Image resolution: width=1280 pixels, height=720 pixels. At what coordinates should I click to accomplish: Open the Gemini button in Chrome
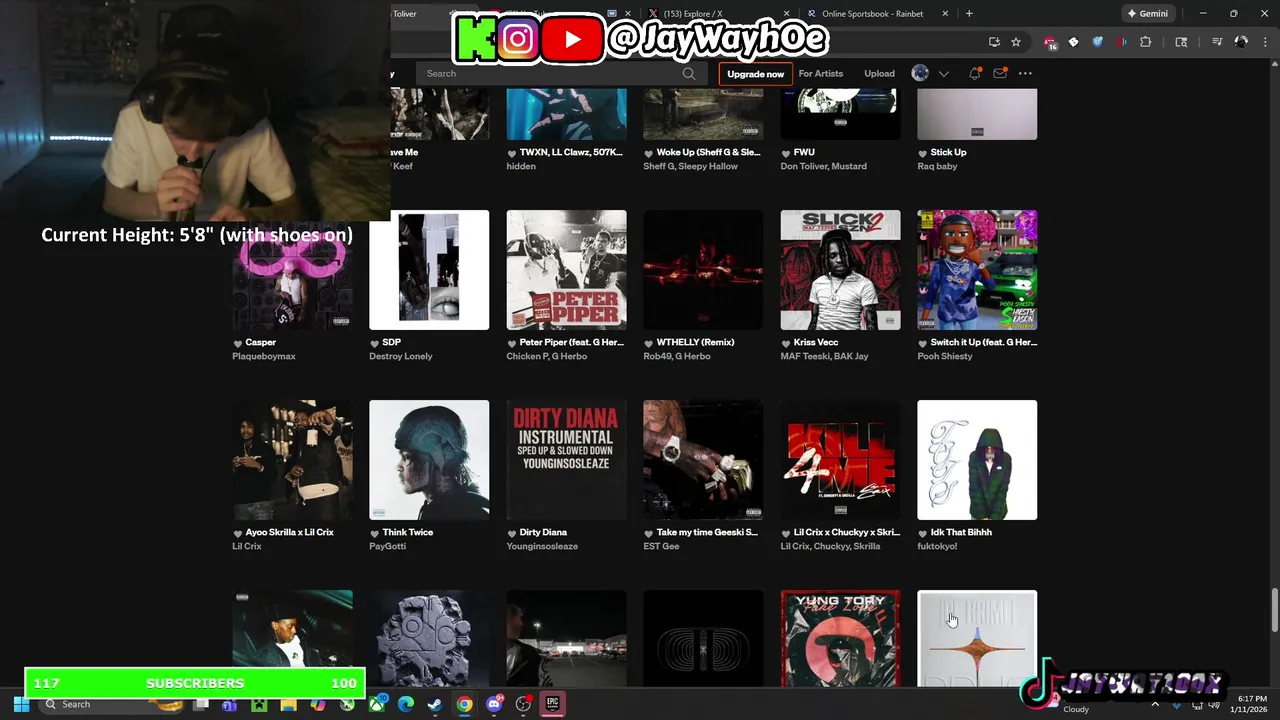(1147, 14)
